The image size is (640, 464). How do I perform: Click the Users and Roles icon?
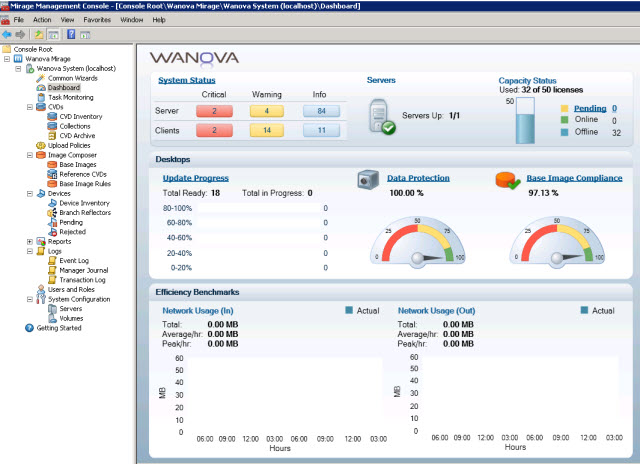click(41, 289)
